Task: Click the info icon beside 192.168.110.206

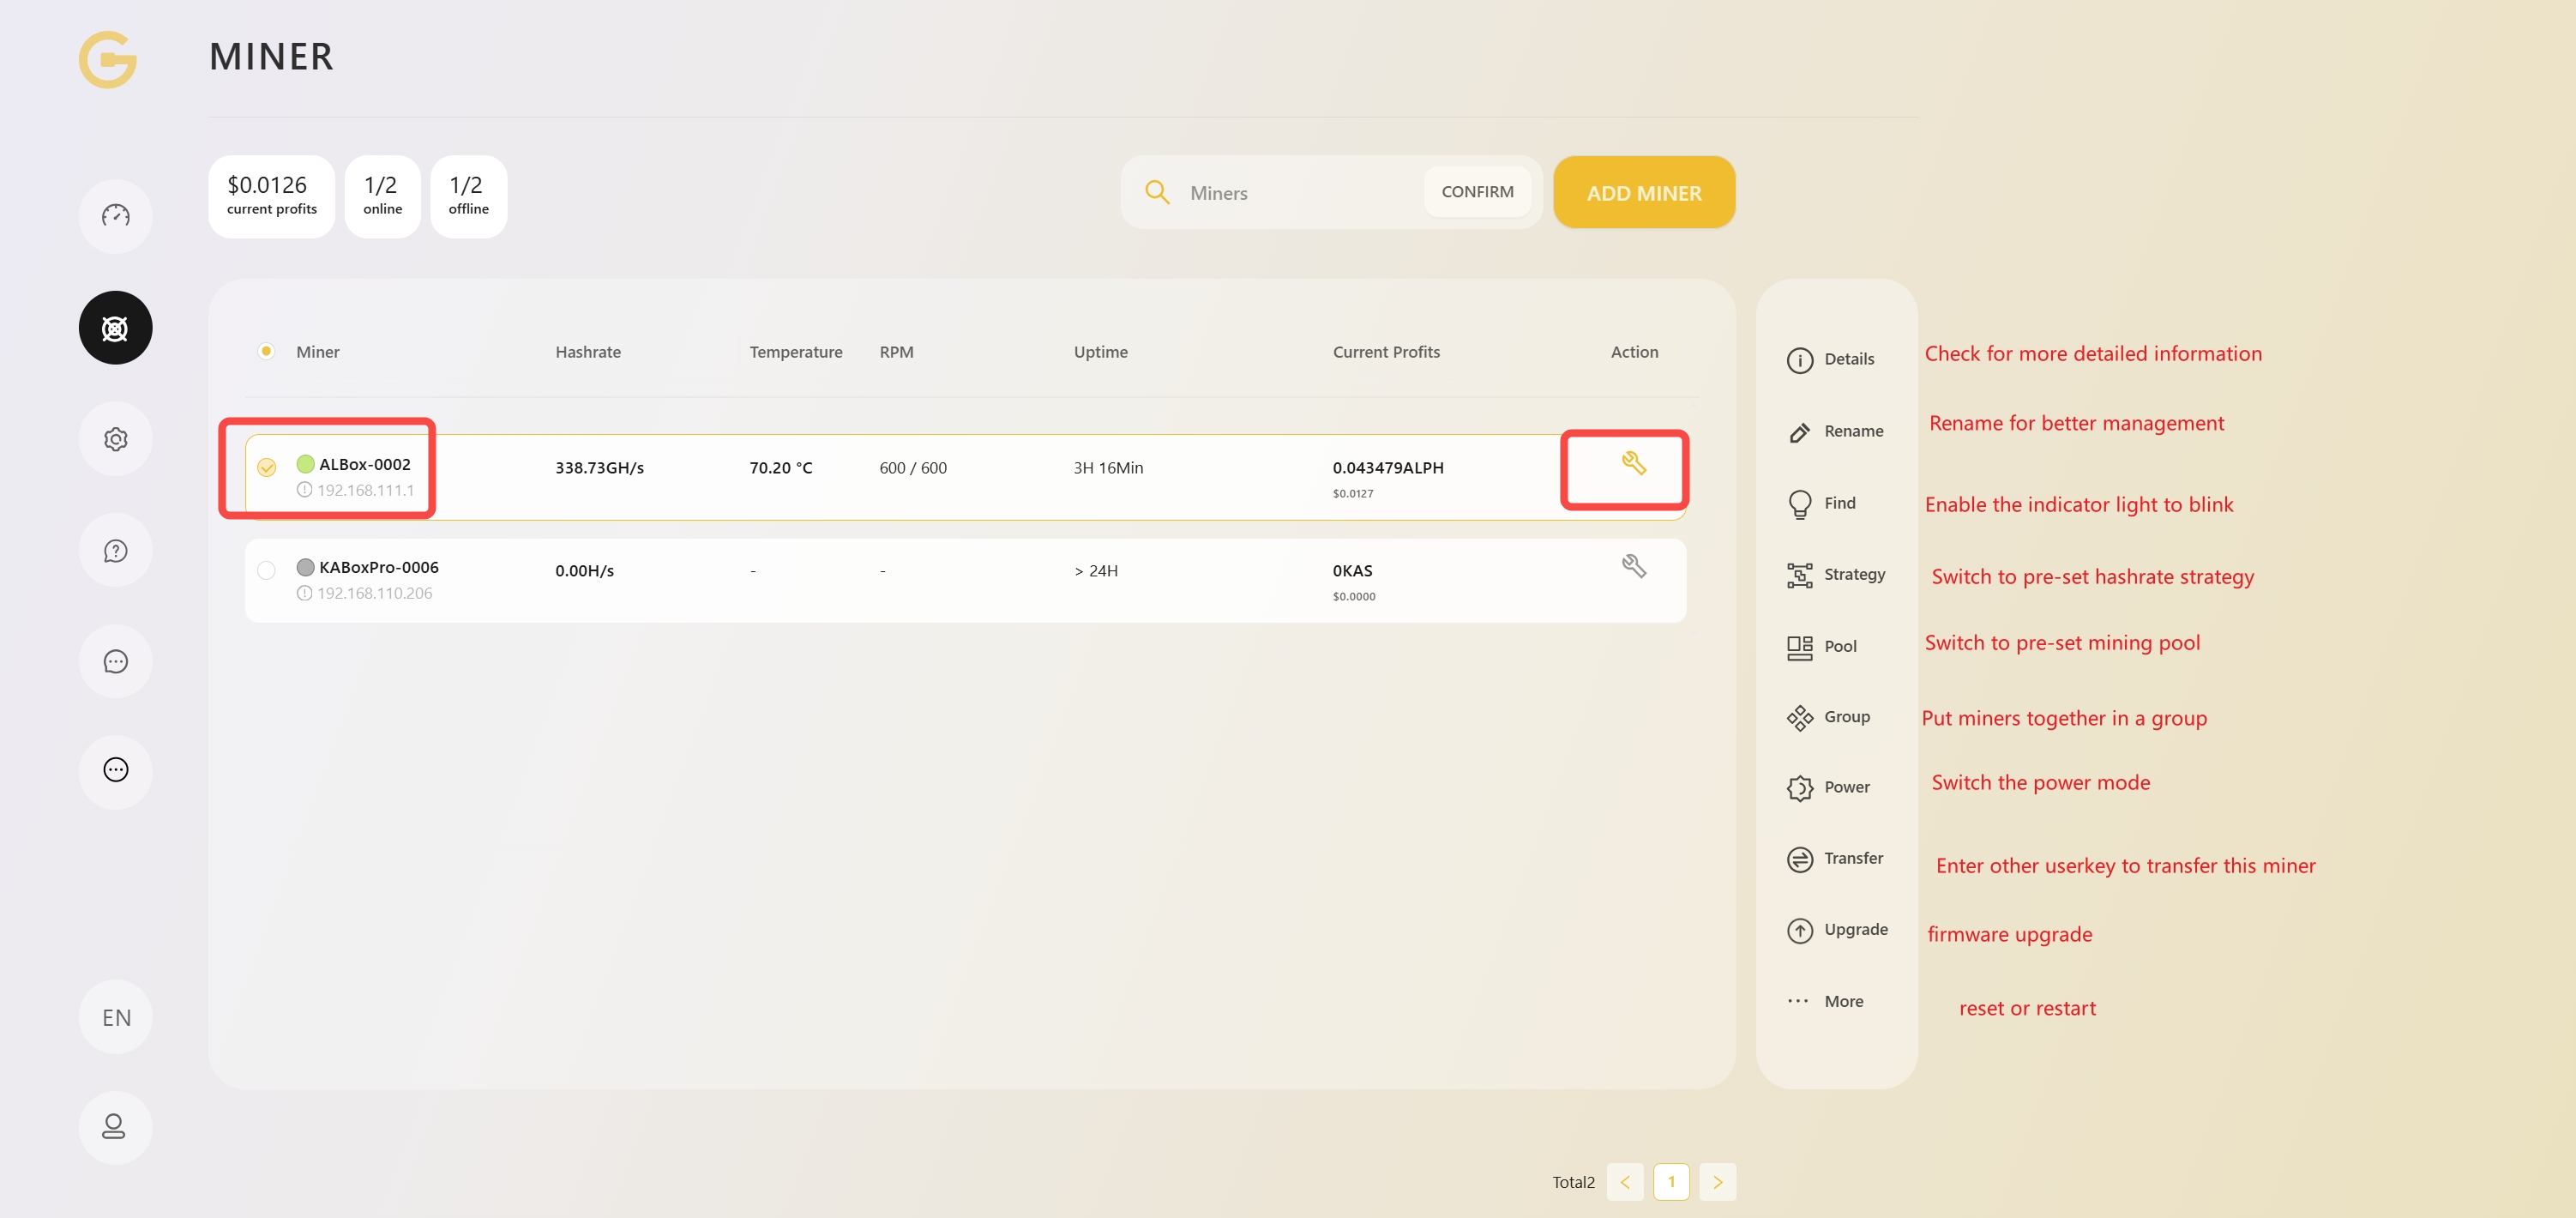Action: 304,593
